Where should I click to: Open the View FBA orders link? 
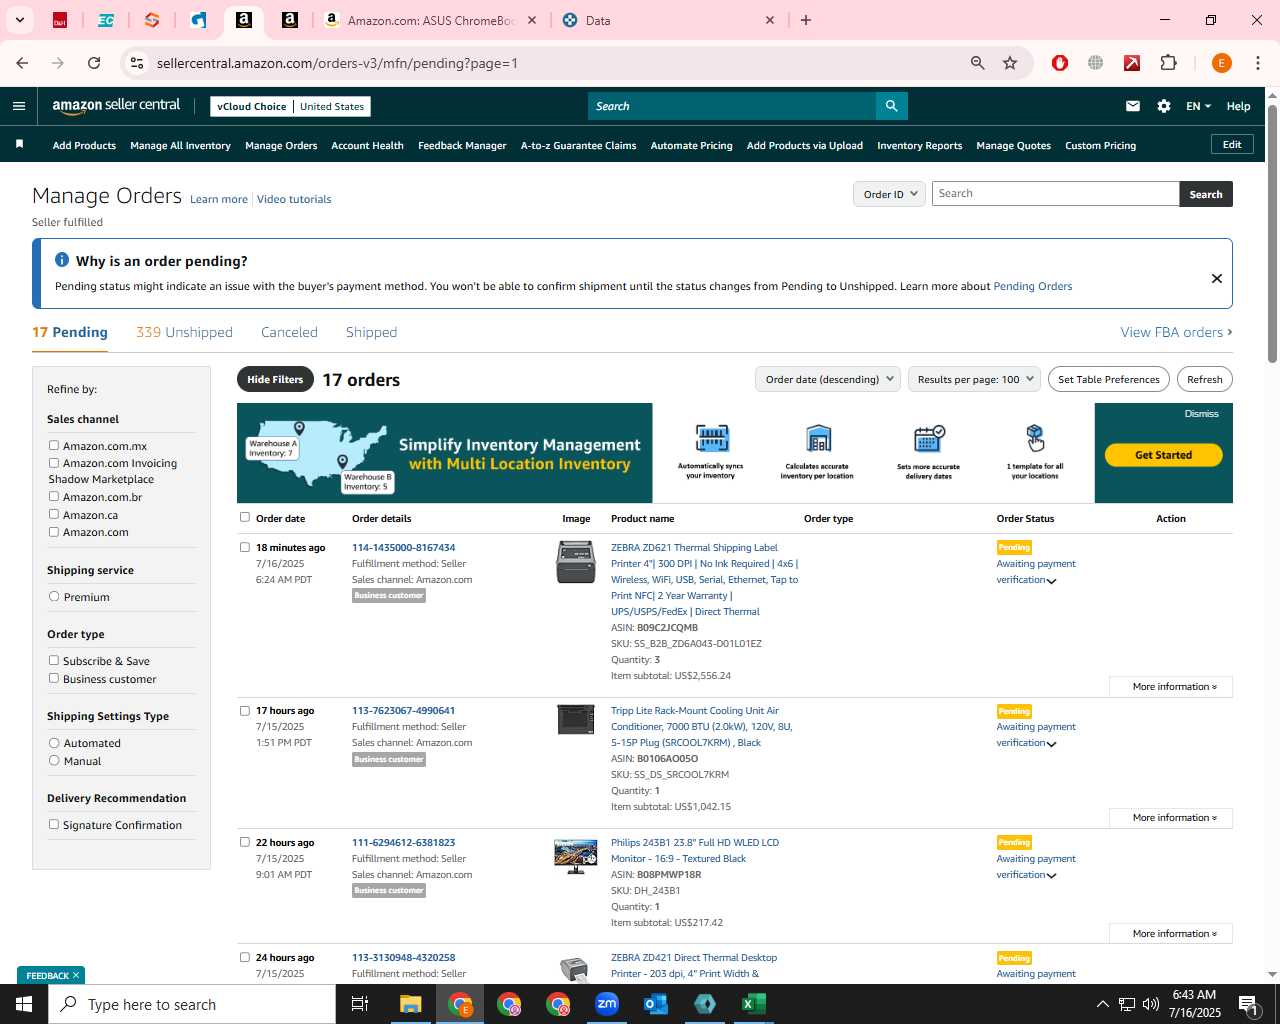1176,332
